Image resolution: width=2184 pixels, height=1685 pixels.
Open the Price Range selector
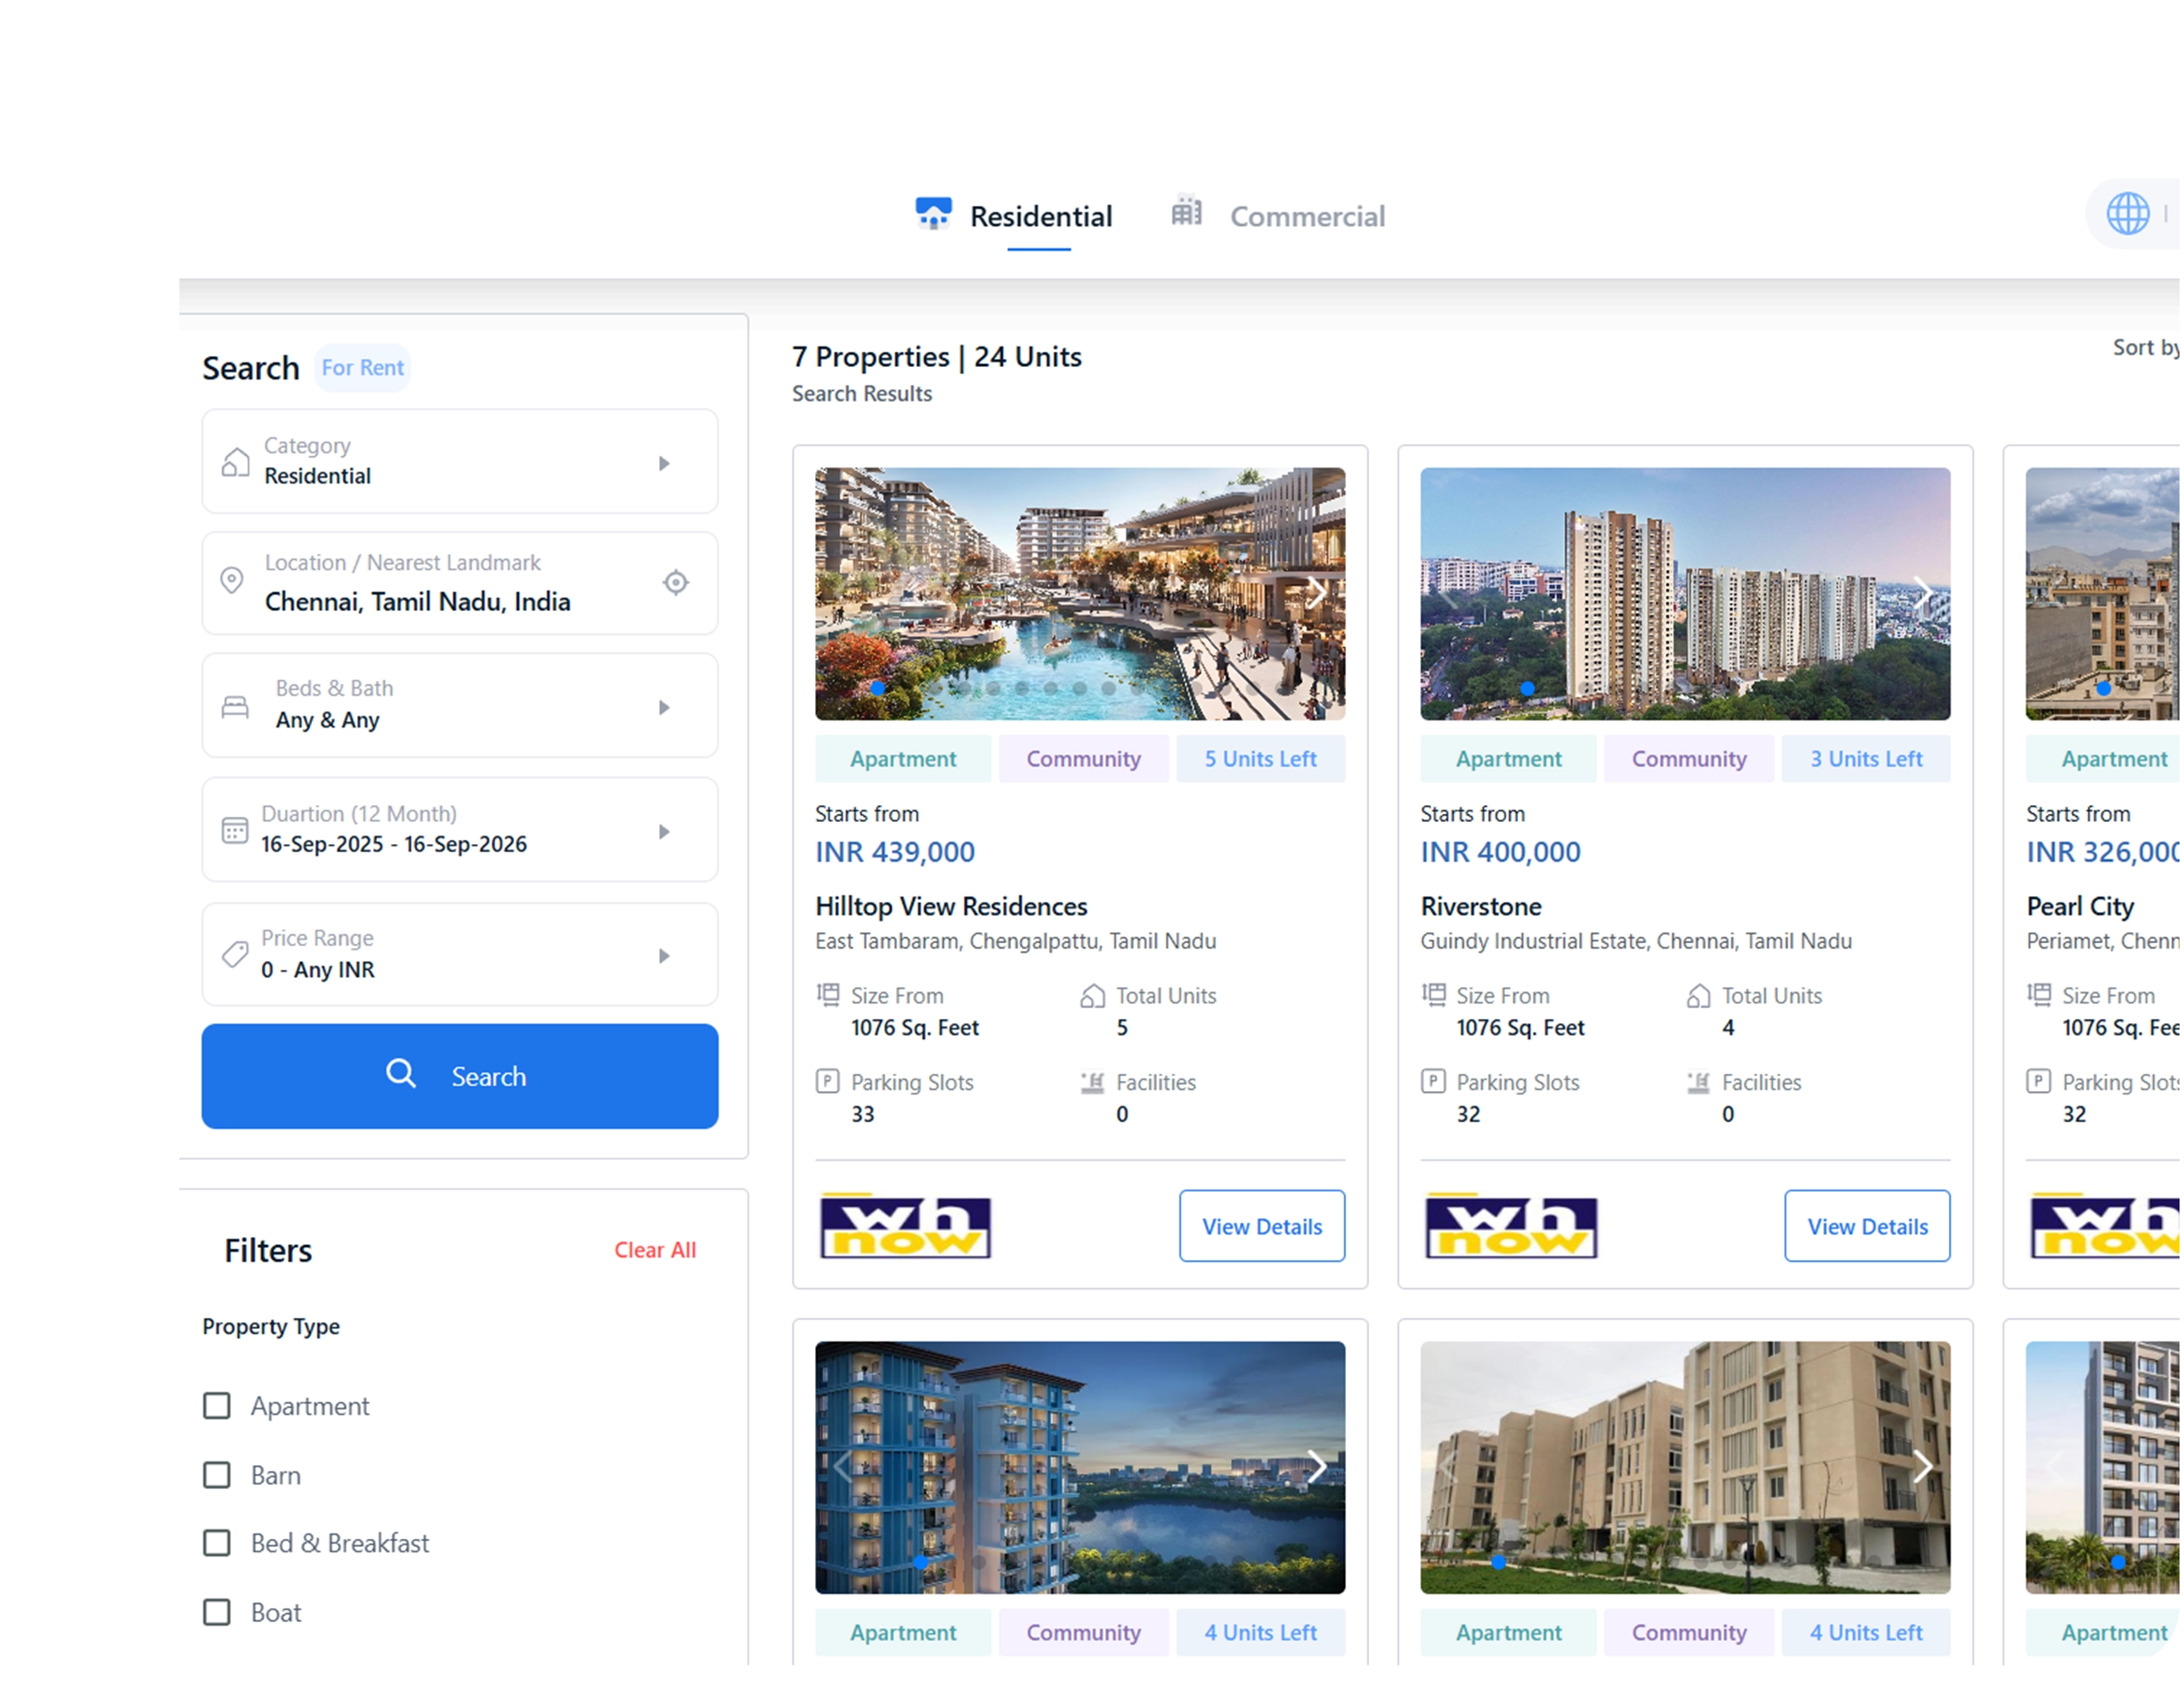[663, 955]
